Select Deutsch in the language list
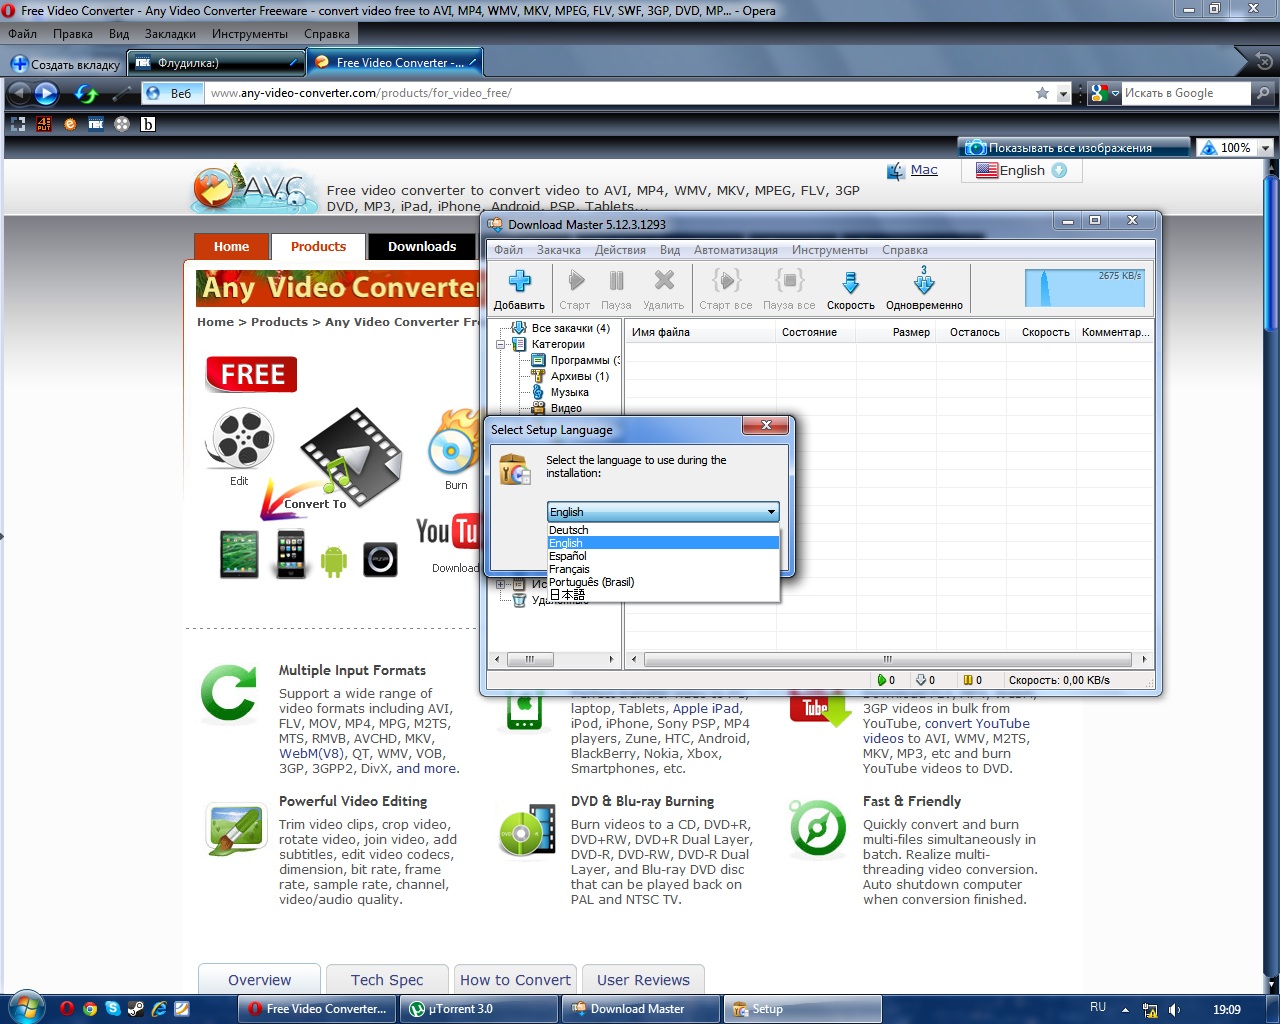This screenshot has height=1024, width=1280. [x=663, y=530]
